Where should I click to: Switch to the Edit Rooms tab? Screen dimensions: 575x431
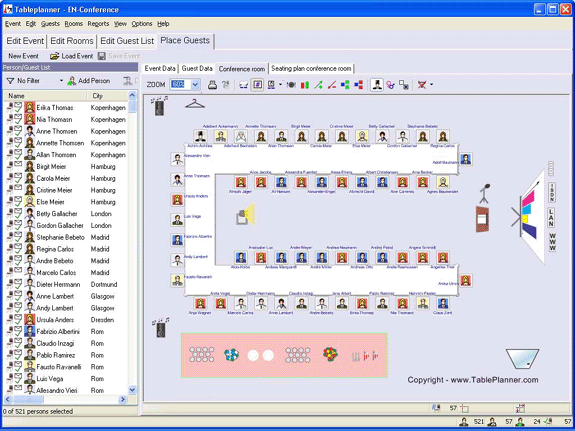pos(72,41)
